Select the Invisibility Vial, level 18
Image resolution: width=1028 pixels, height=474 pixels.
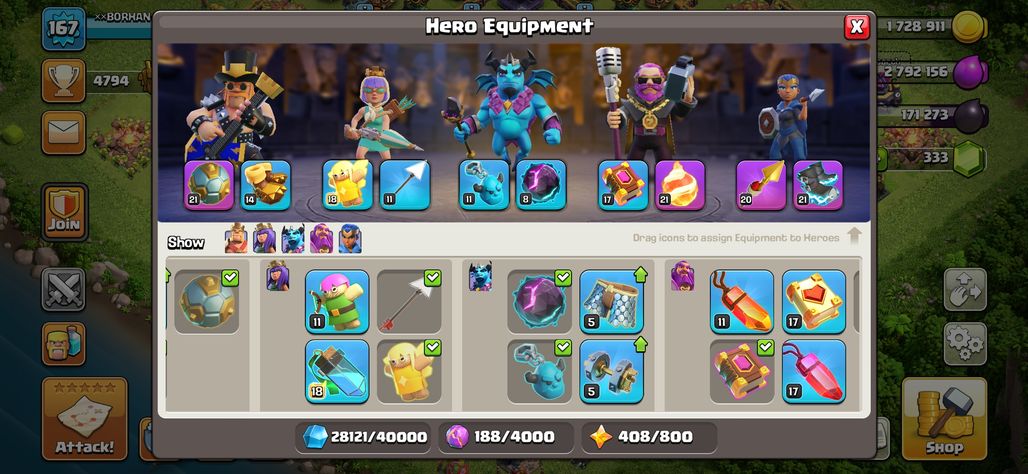337,371
